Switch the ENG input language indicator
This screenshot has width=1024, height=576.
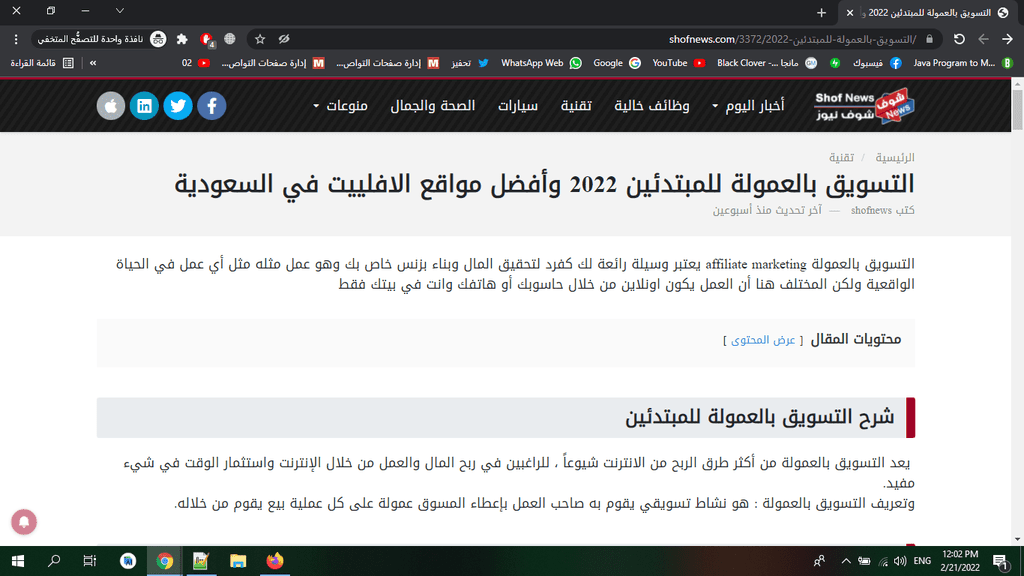pos(922,561)
